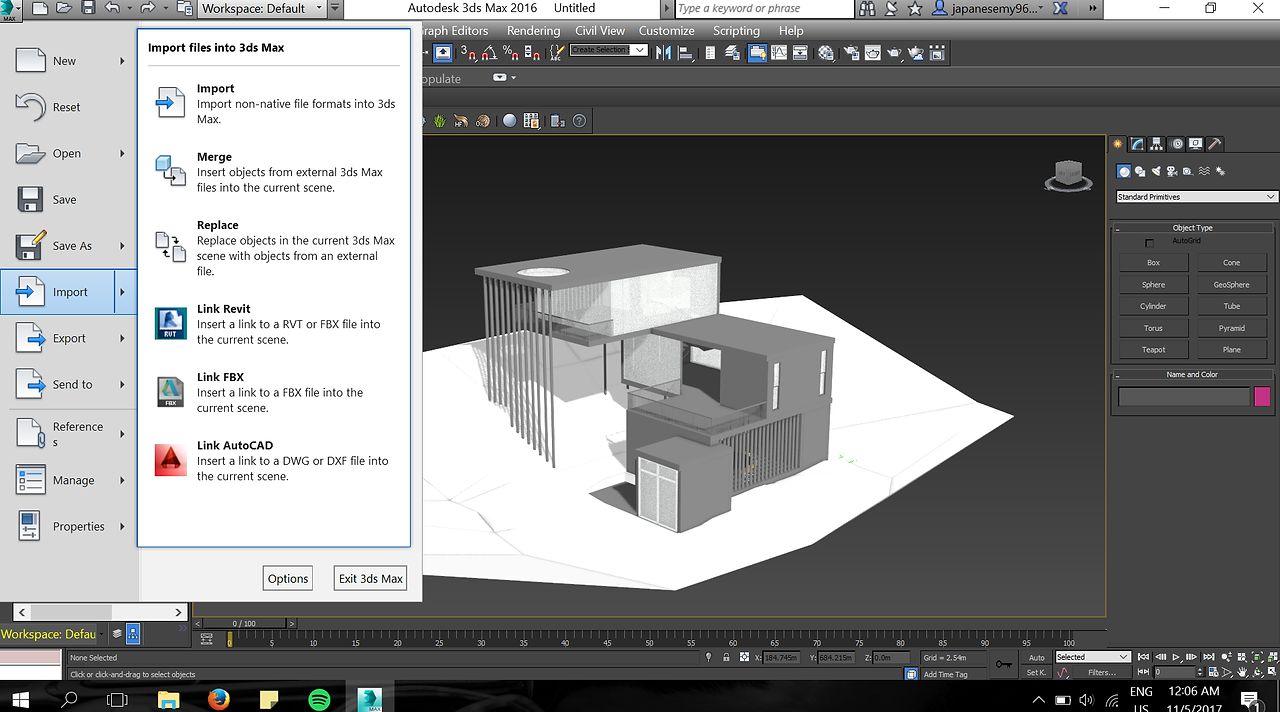Viewport: 1280px width, 712px height.
Task: Create a Teapot primitive button
Action: click(x=1153, y=350)
